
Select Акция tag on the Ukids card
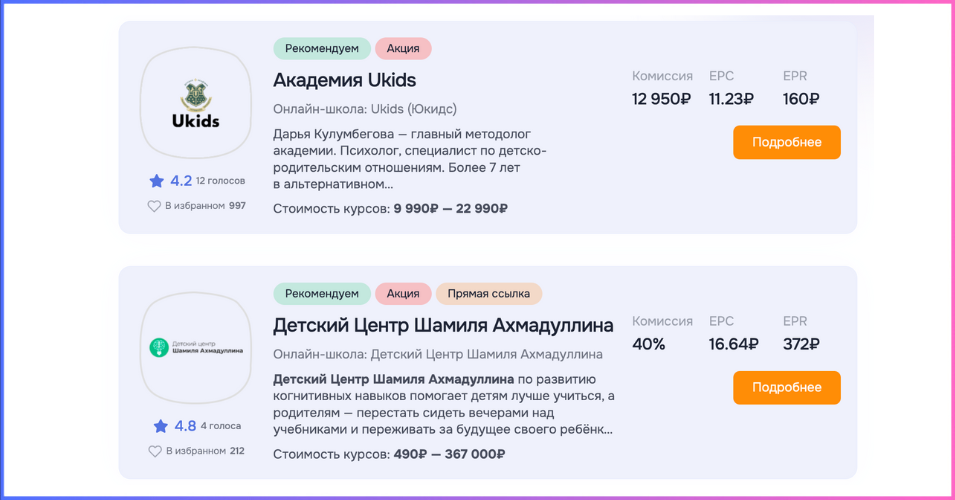click(x=403, y=48)
